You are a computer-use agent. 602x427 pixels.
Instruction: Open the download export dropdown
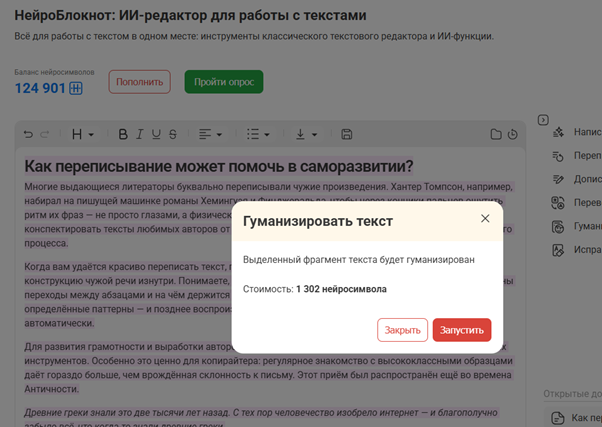tap(306, 134)
